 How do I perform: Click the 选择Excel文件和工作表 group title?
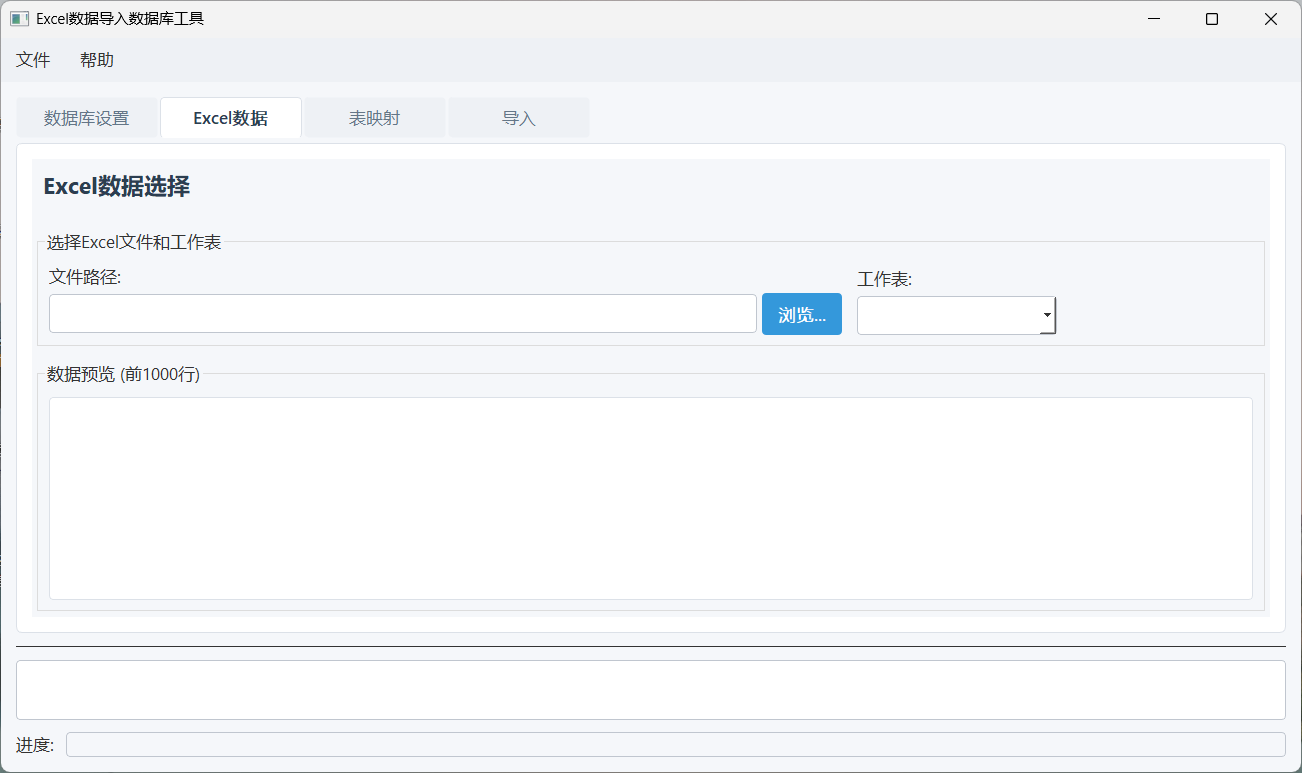click(x=134, y=242)
